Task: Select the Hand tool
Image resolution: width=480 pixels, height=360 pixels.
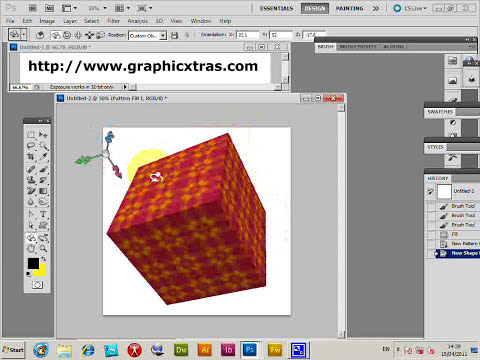Action: pyautogui.click(x=31, y=248)
